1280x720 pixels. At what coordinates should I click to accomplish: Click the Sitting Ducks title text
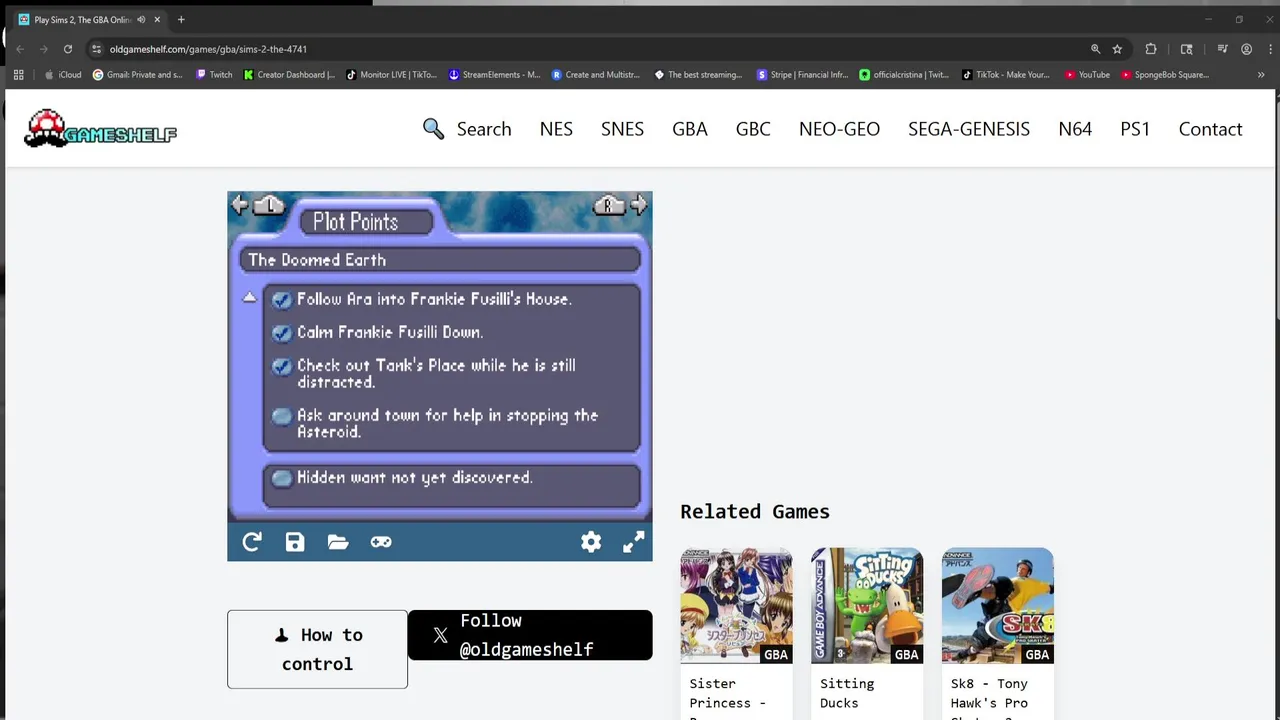click(x=847, y=693)
